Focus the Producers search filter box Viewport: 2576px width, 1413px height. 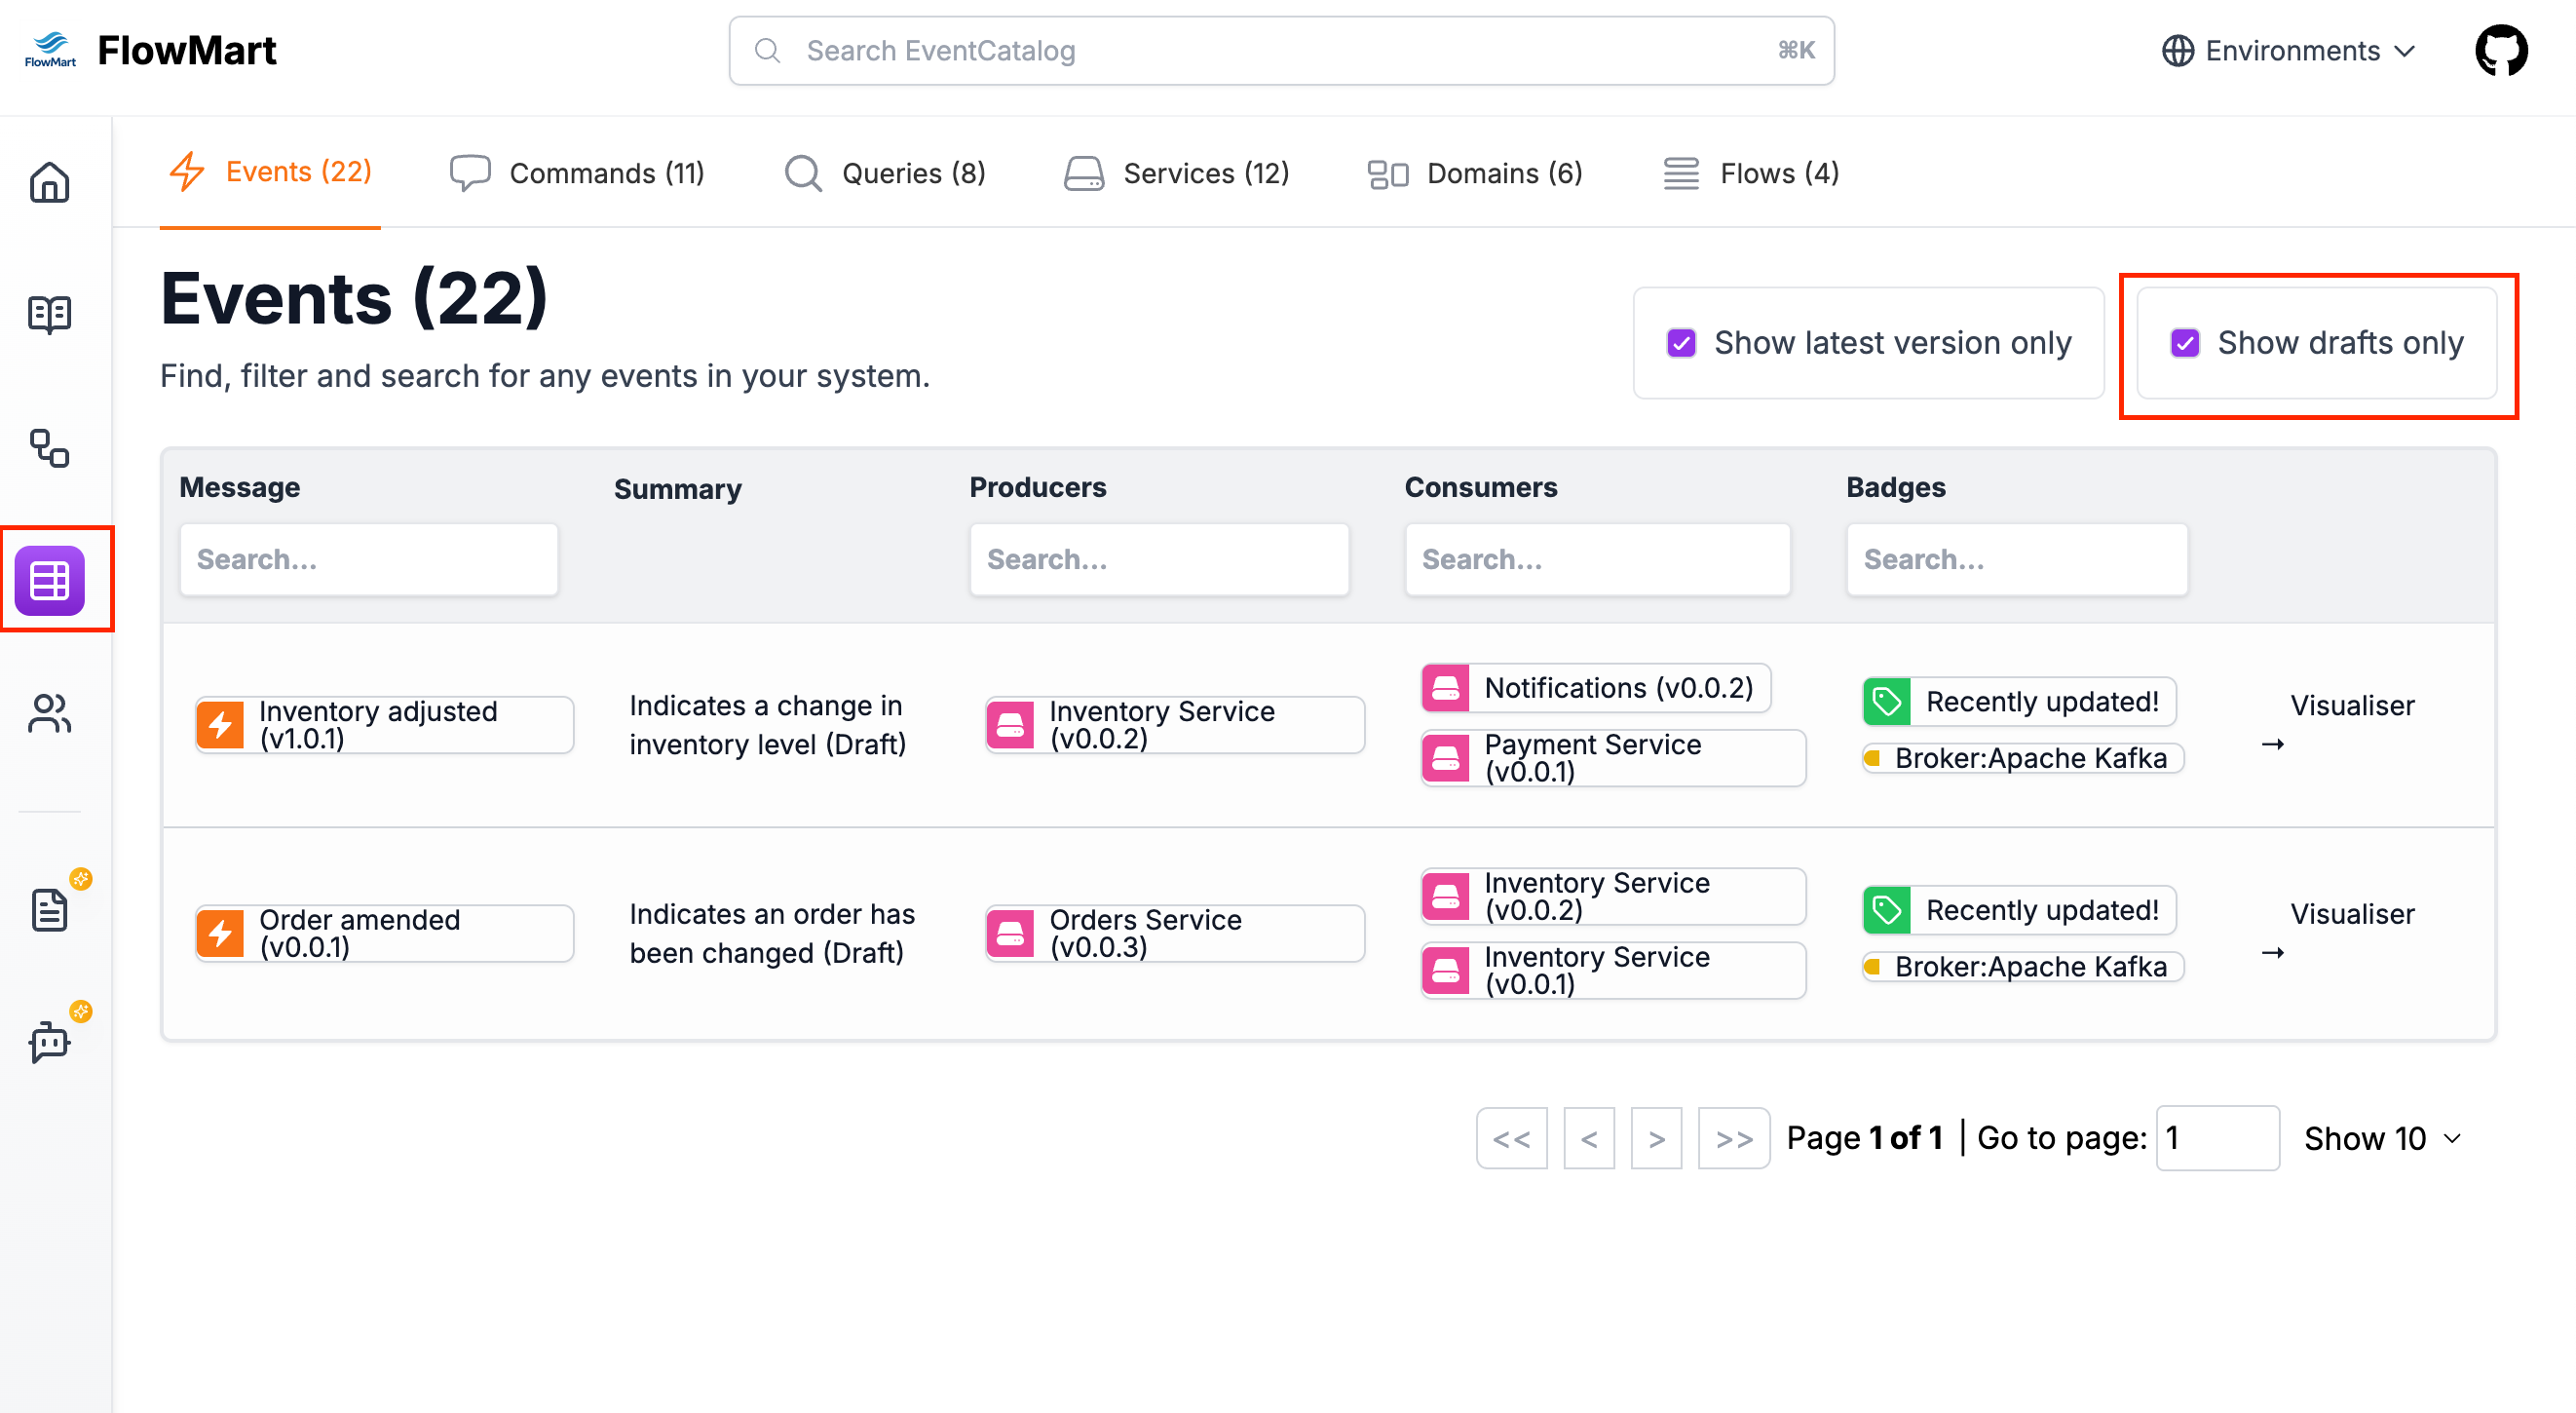coord(1158,559)
